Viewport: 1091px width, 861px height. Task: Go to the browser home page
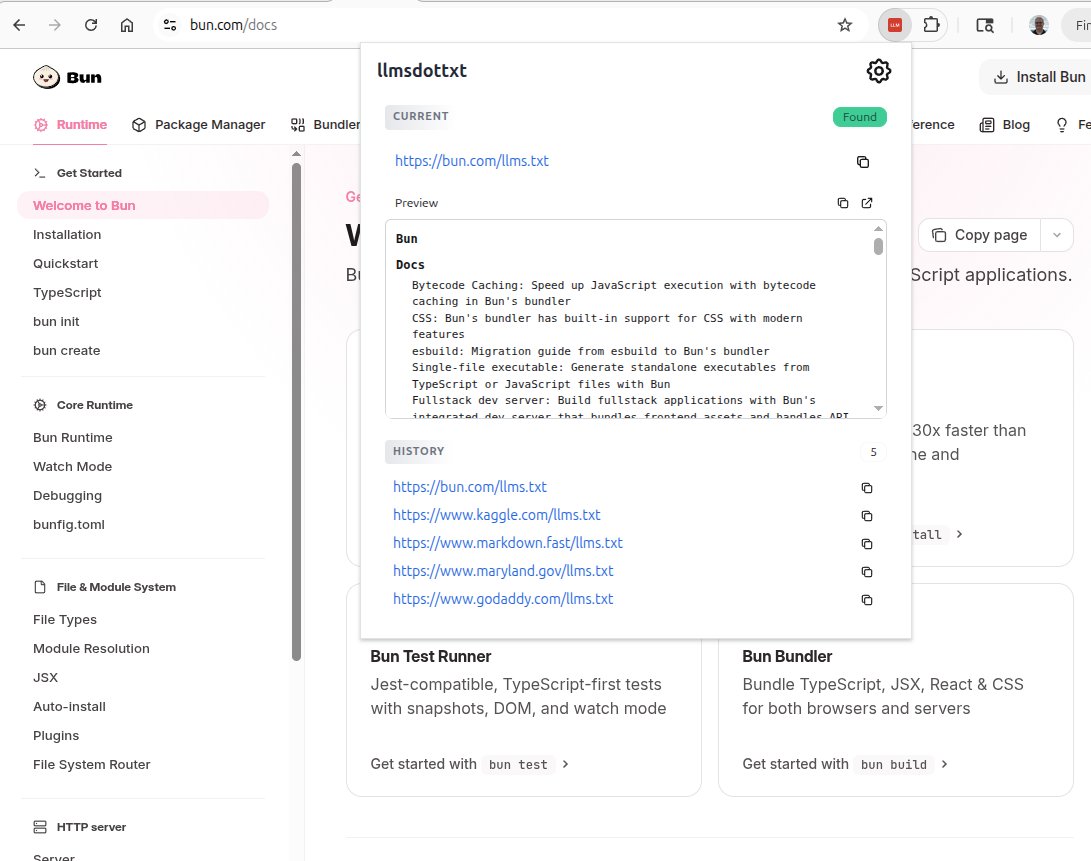[x=127, y=25]
